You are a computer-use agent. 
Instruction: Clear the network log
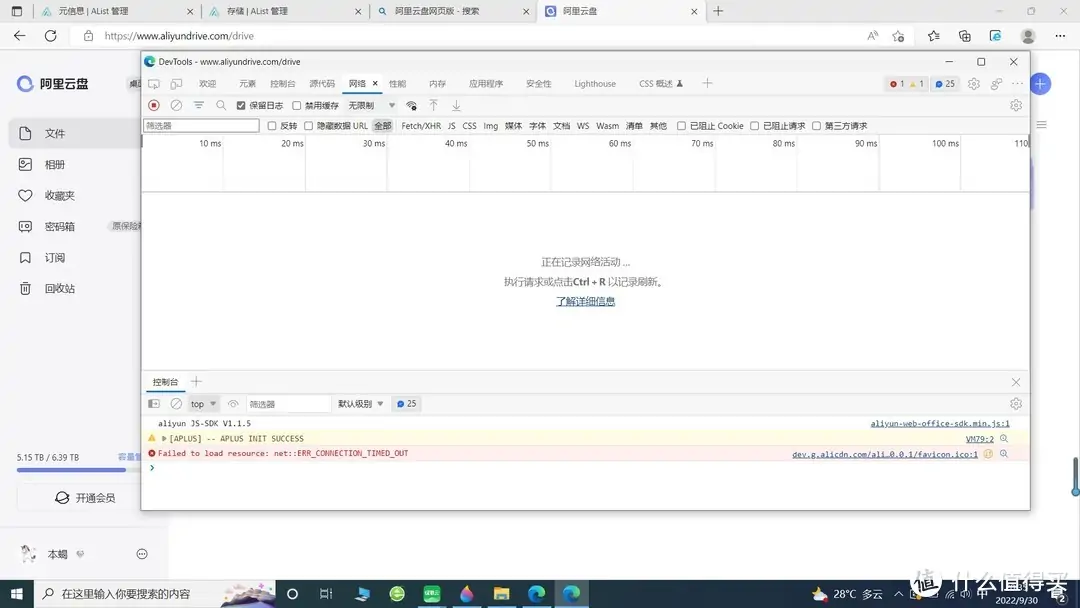click(x=176, y=105)
